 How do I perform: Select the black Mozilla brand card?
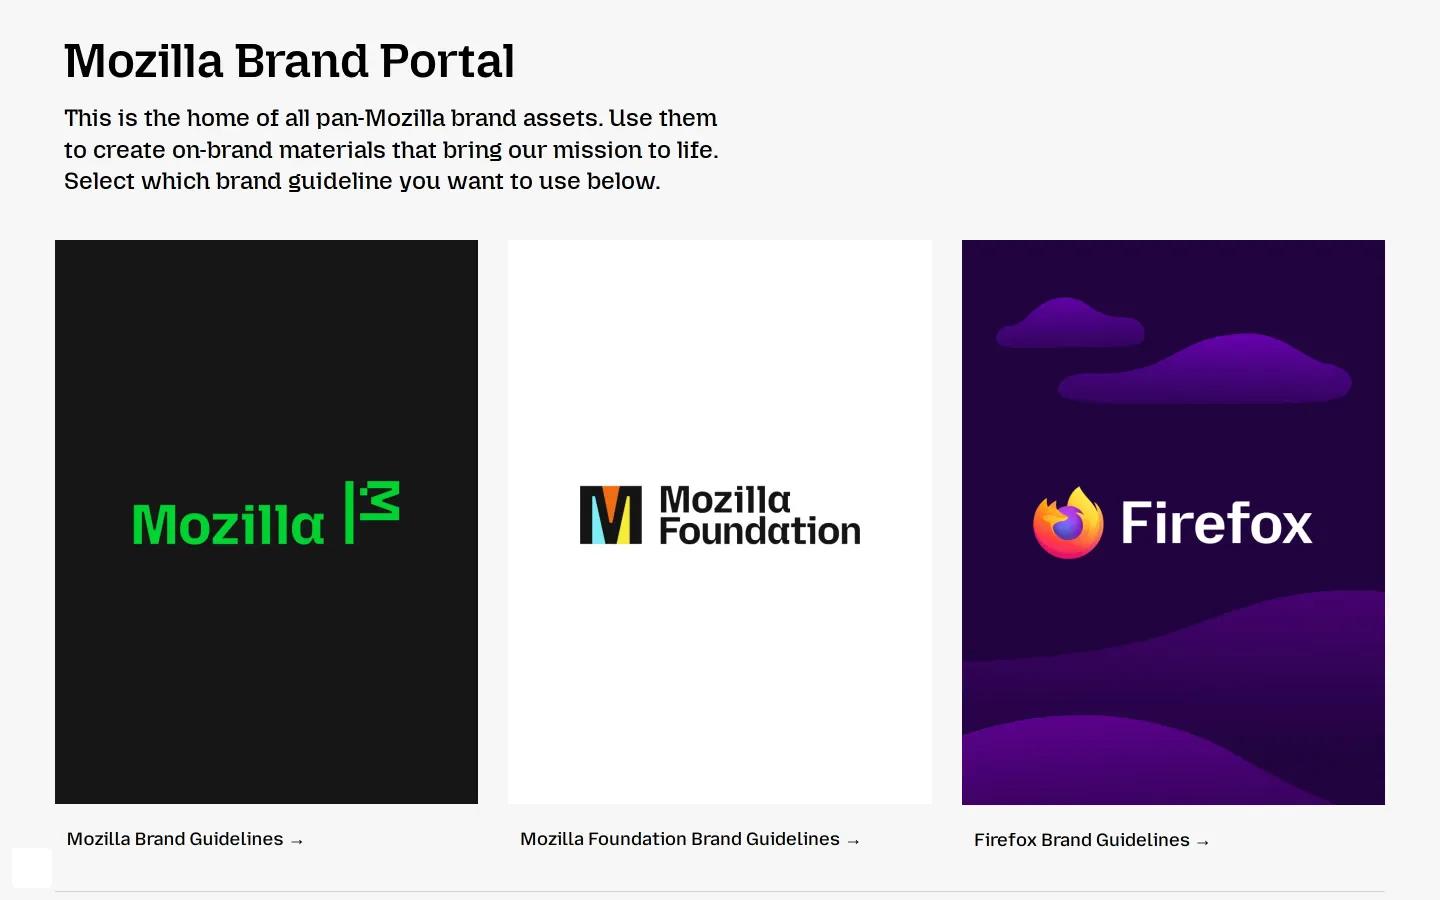[x=266, y=522]
